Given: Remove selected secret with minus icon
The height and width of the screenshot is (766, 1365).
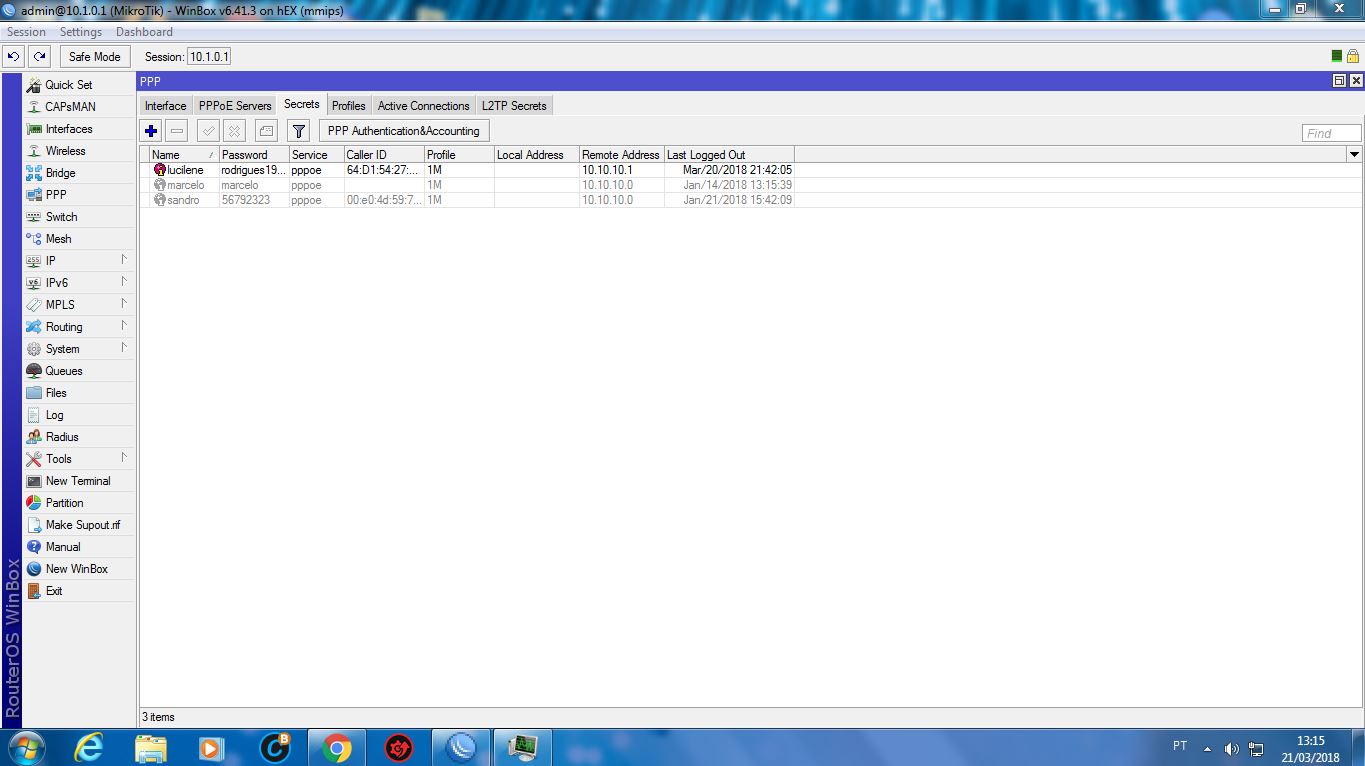Looking at the screenshot, I should (177, 131).
